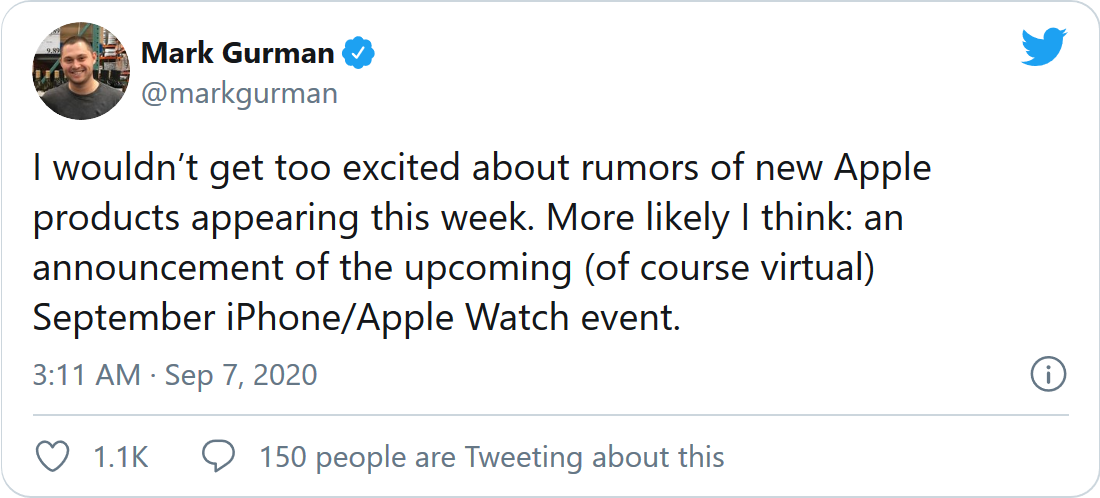Like the tweet with the heart icon

[52, 457]
